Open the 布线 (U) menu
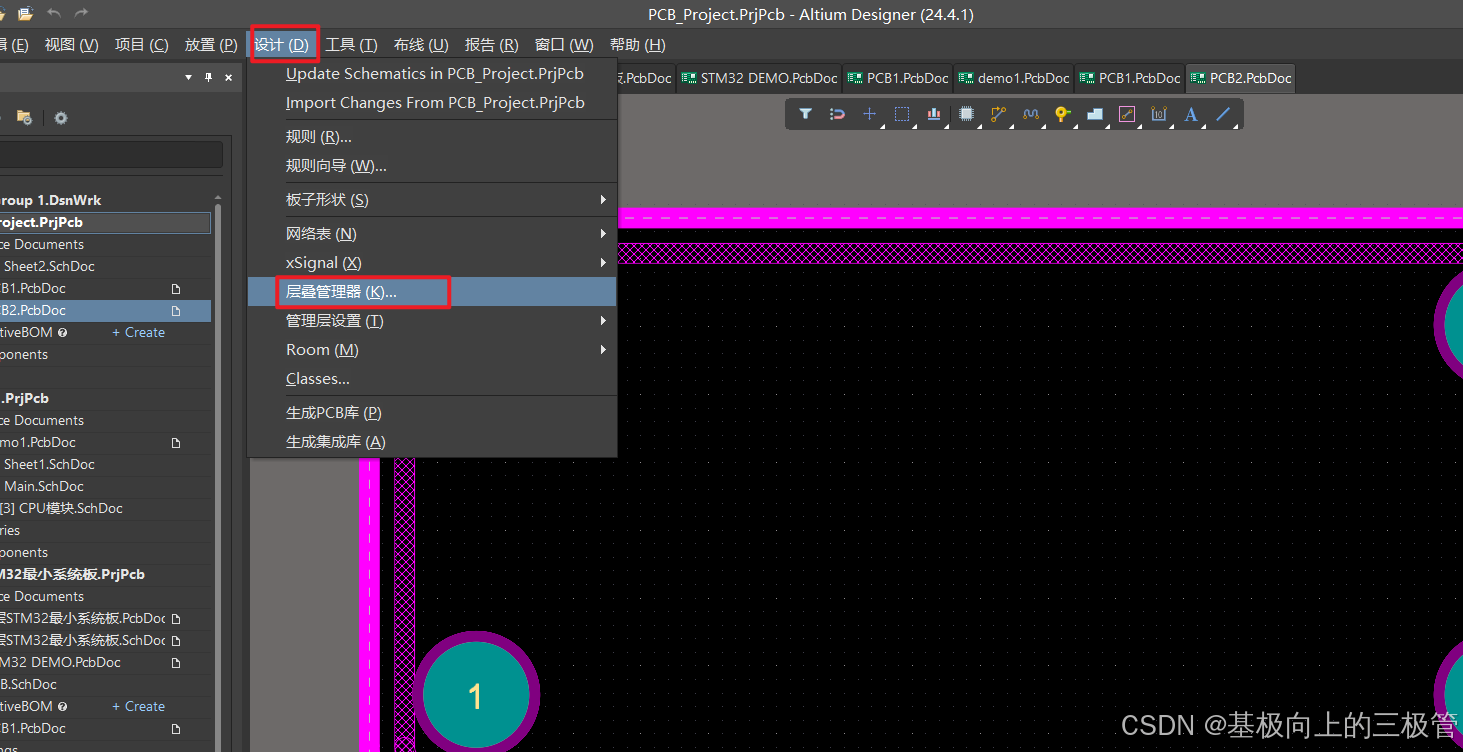The image size is (1463, 752). [x=421, y=45]
